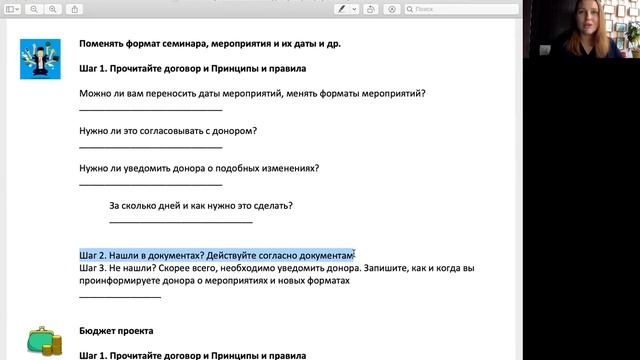Image resolution: width=640 pixels, height=360 pixels.
Task: Click the green purse with coins image
Action: pos(44,341)
